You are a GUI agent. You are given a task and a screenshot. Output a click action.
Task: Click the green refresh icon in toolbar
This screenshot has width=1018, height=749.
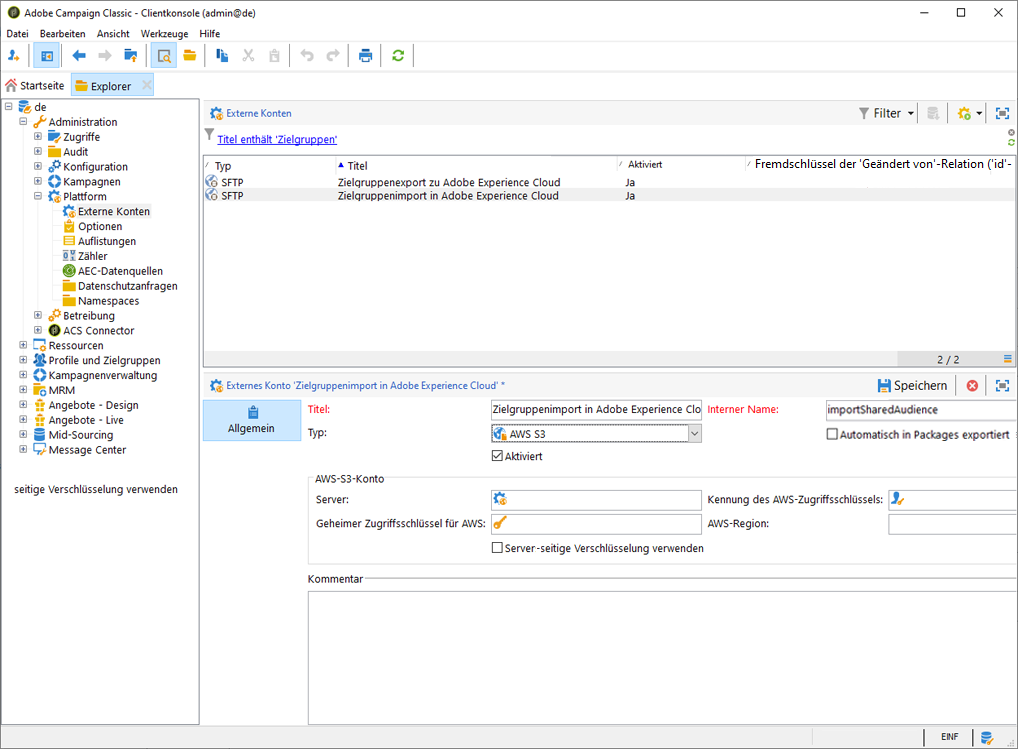click(398, 56)
